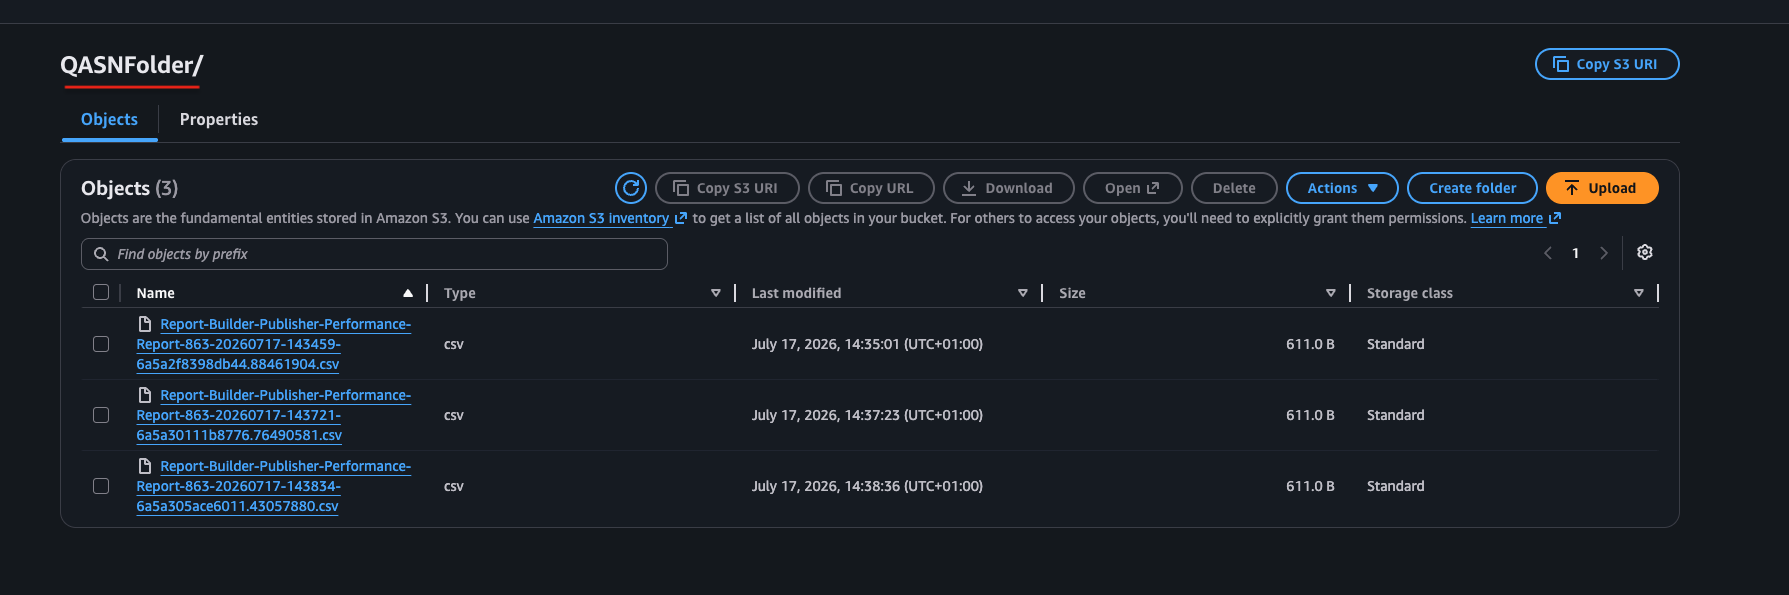
Task: Click date July 17, 2026, 14:37:23
Action: point(867,415)
